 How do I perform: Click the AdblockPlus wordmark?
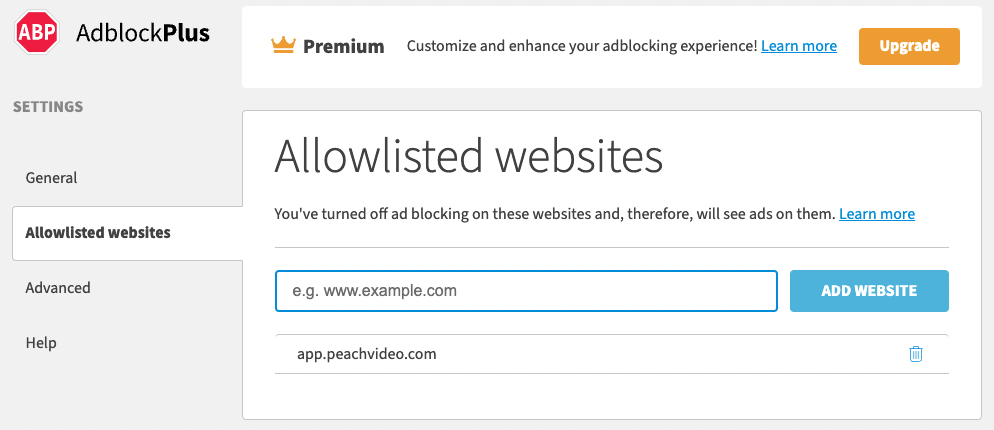click(143, 33)
